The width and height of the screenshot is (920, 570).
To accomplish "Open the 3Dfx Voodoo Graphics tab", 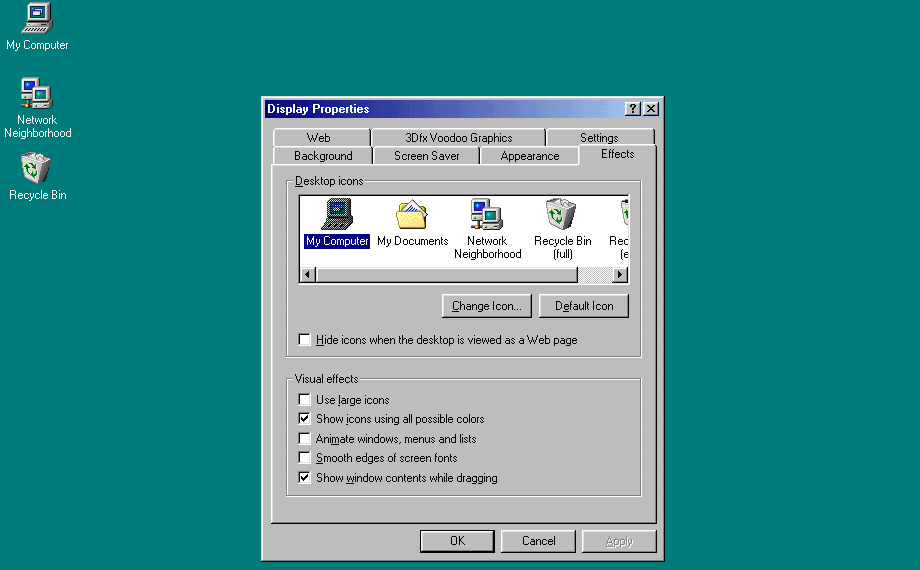I will point(458,138).
